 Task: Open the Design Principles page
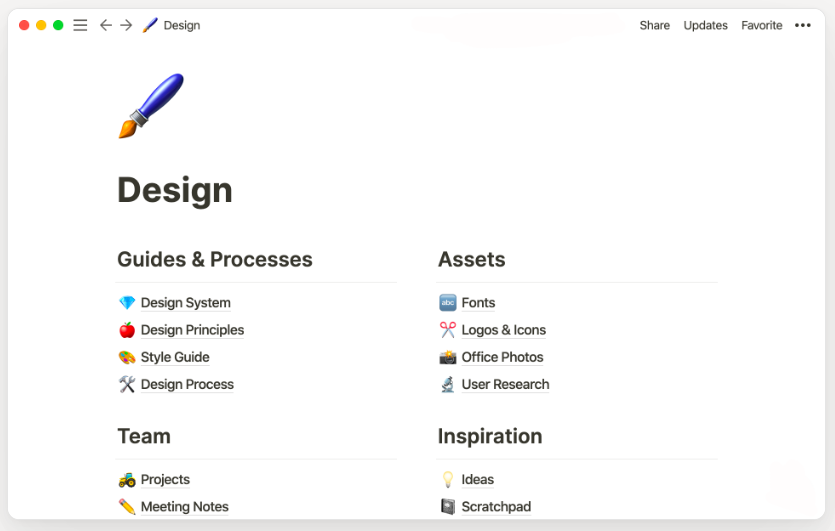192,330
